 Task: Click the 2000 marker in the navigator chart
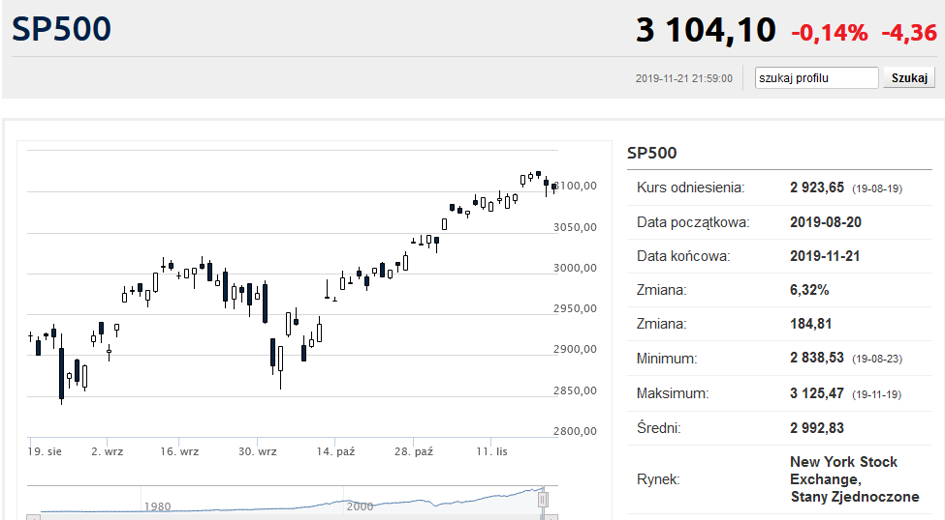pyautogui.click(x=360, y=506)
